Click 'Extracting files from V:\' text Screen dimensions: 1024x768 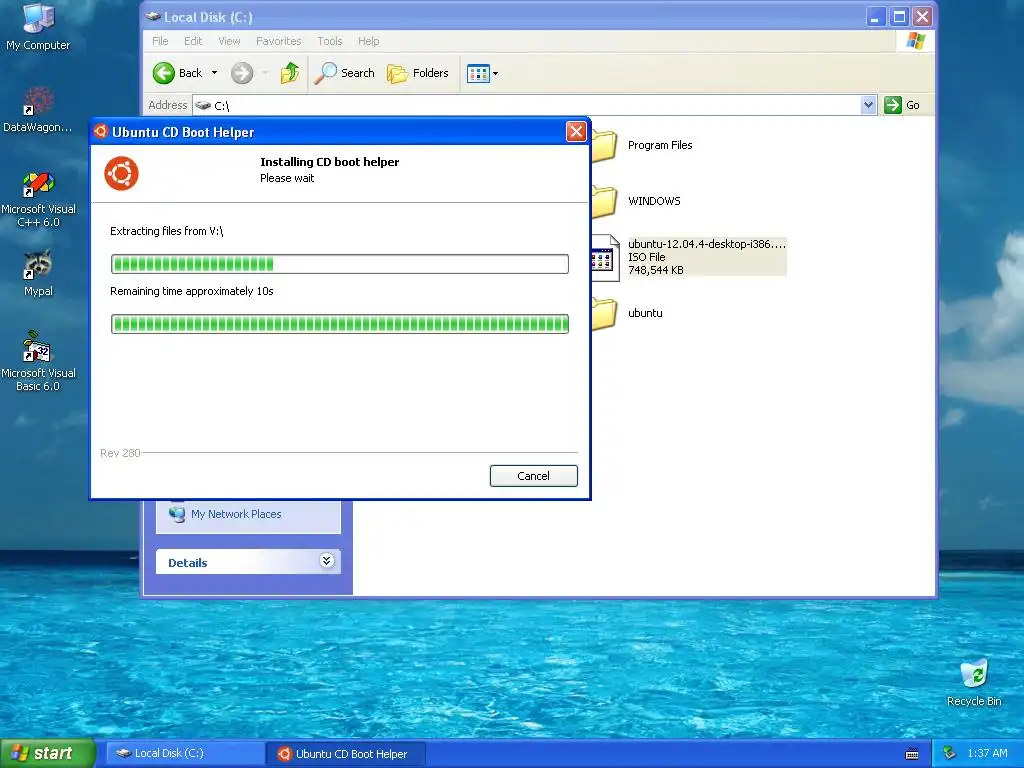(167, 231)
